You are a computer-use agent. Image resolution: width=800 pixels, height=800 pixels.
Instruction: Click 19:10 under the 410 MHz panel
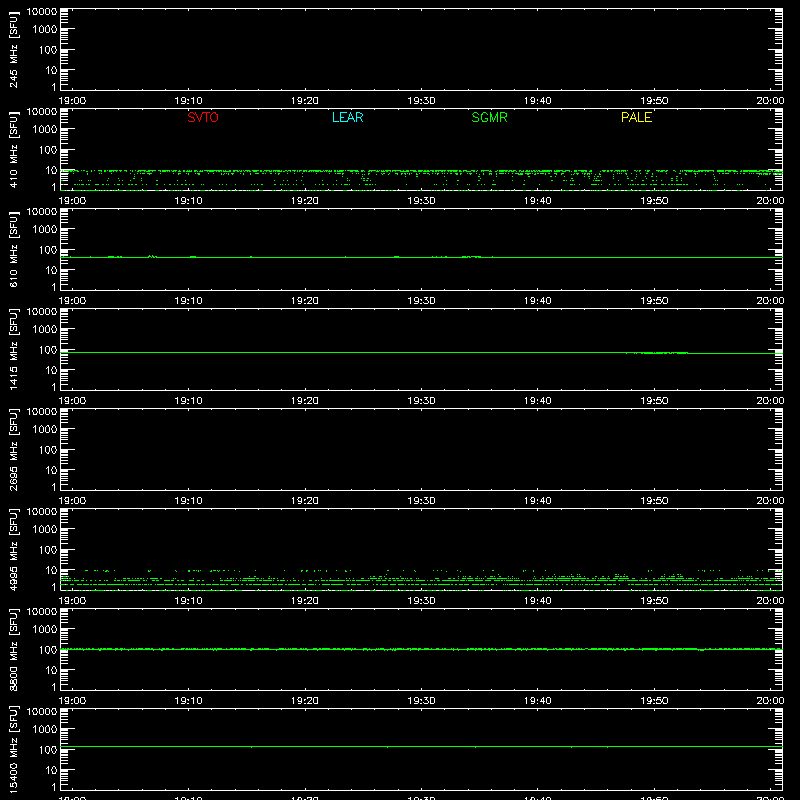[x=188, y=201]
